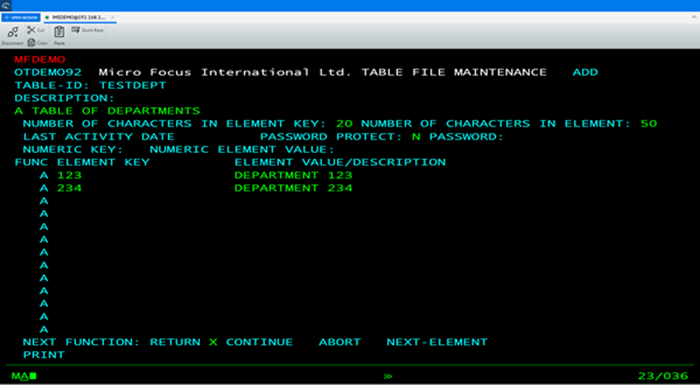Click the Open Session button
700x385 pixels.
tap(21, 17)
